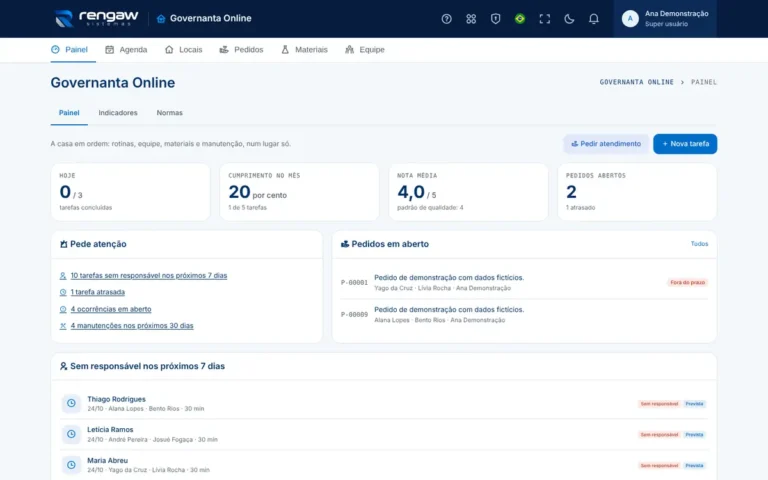Open order P-00009 row

pos(524,314)
